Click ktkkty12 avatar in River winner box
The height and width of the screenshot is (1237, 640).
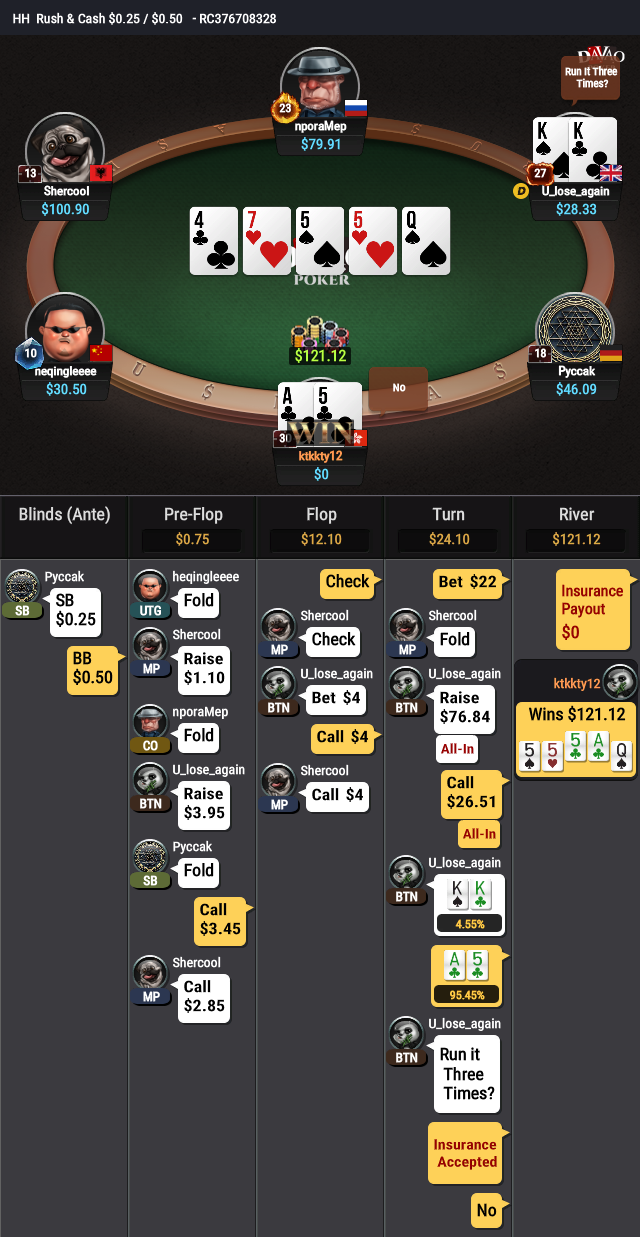[619, 682]
